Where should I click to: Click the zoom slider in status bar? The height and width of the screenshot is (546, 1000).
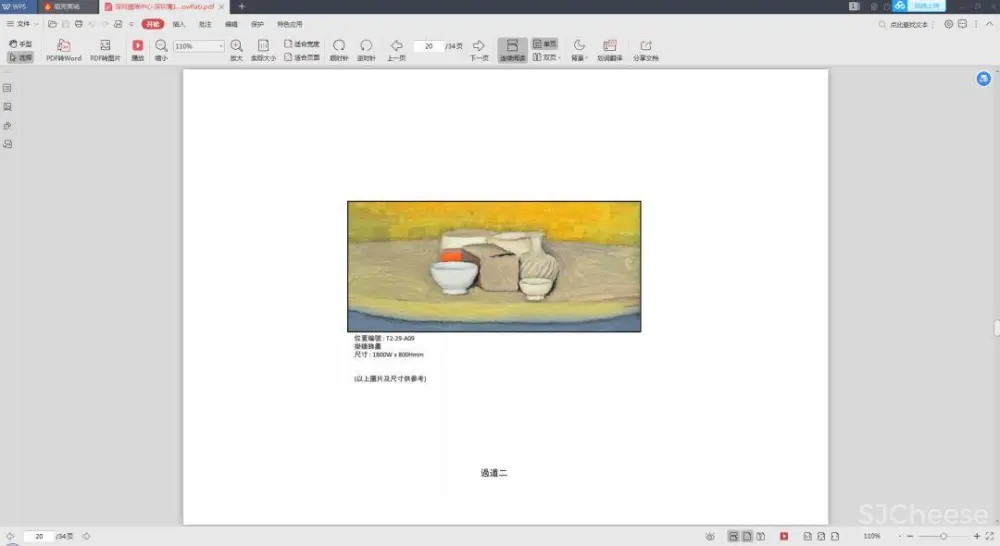[x=942, y=537]
